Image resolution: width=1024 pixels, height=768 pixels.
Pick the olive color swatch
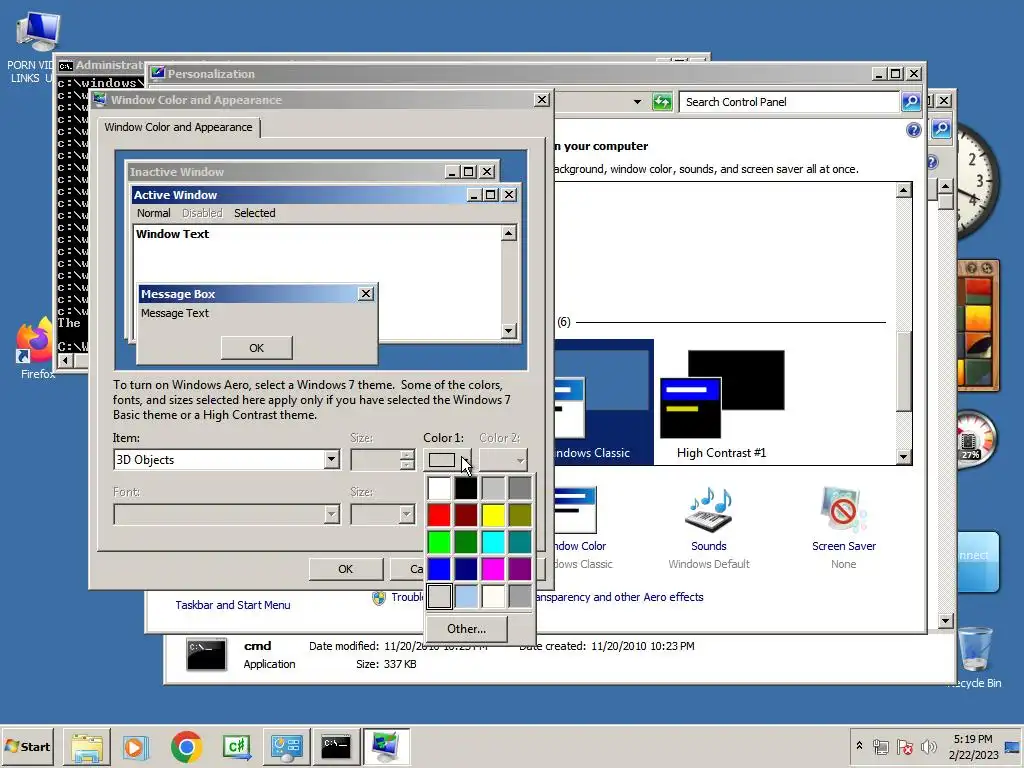click(x=520, y=515)
